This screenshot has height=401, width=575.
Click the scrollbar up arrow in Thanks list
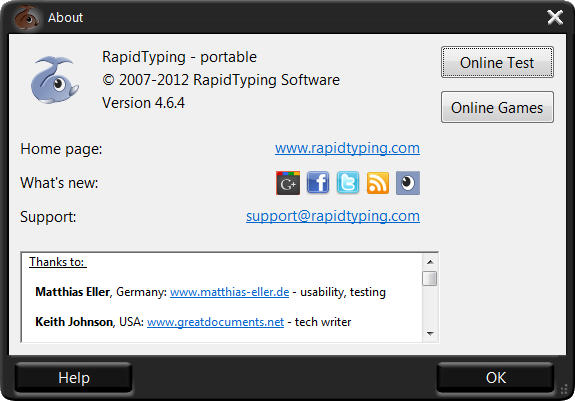[430, 262]
